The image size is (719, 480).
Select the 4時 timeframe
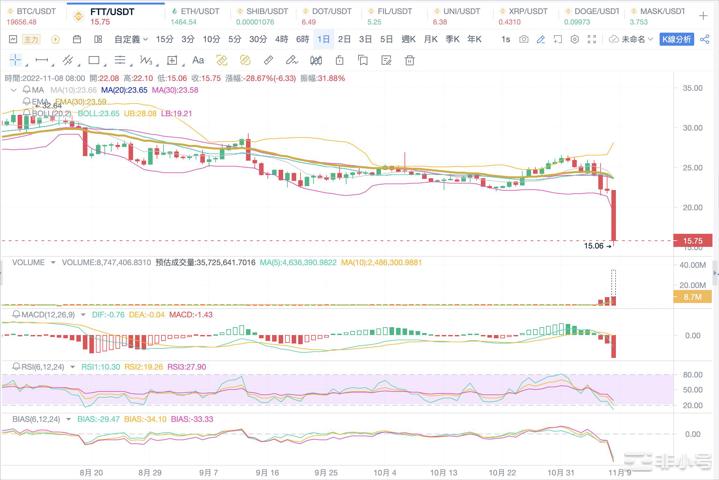coord(281,39)
